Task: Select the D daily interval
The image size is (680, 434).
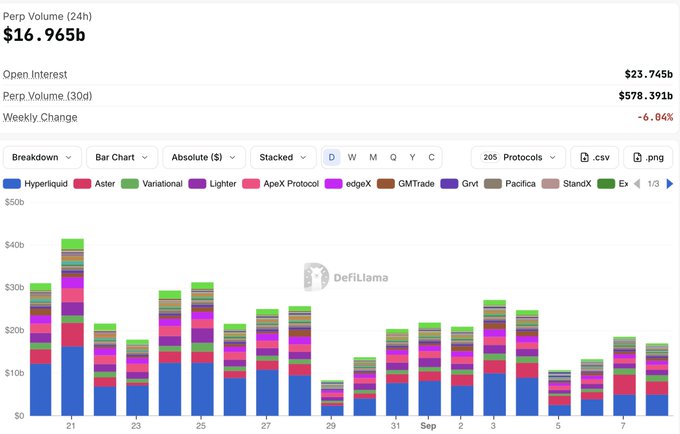Action: [x=332, y=157]
